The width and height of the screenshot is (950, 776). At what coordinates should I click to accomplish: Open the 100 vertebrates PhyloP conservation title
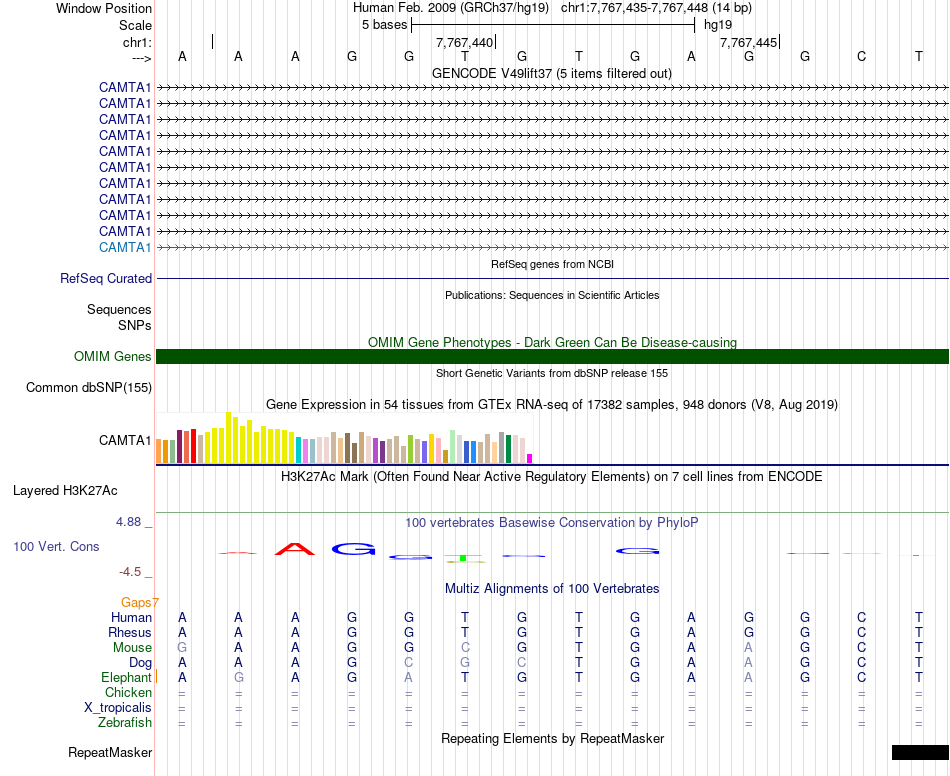pyautogui.click(x=552, y=522)
